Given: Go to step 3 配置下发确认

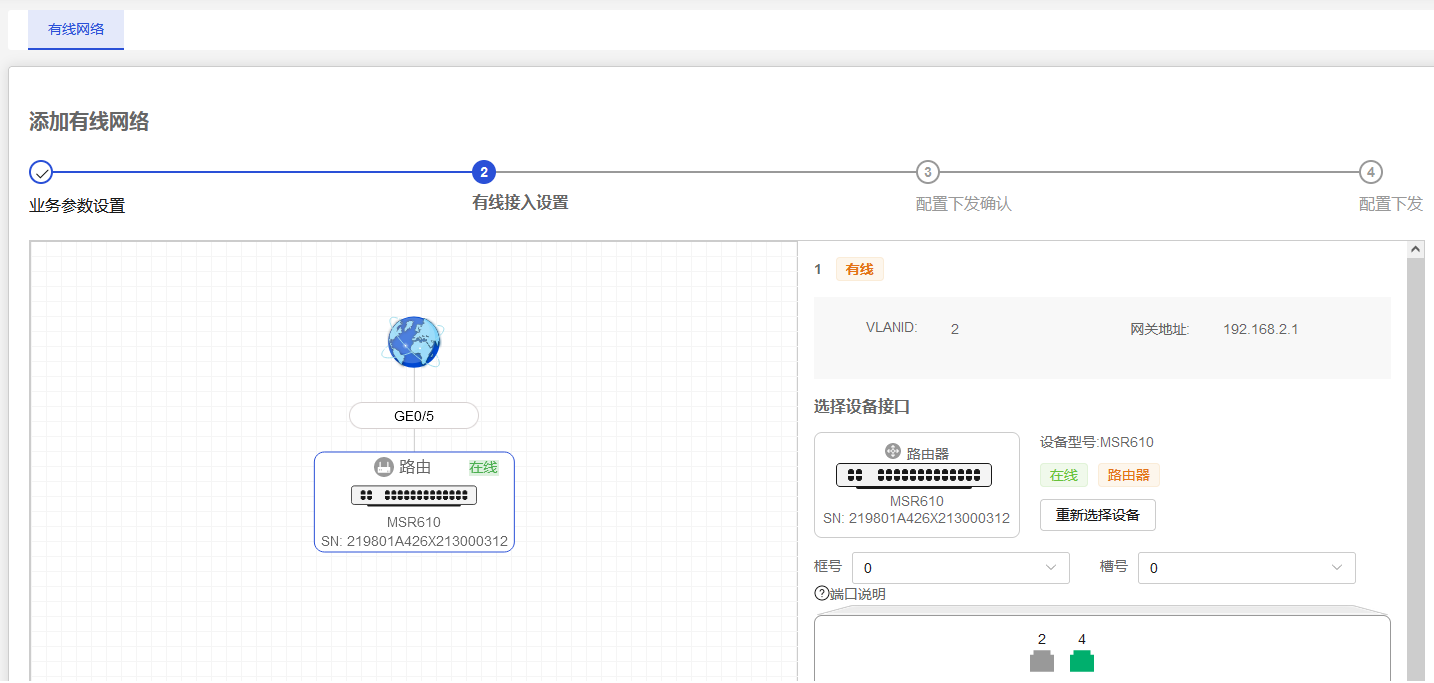Looking at the screenshot, I should [928, 172].
